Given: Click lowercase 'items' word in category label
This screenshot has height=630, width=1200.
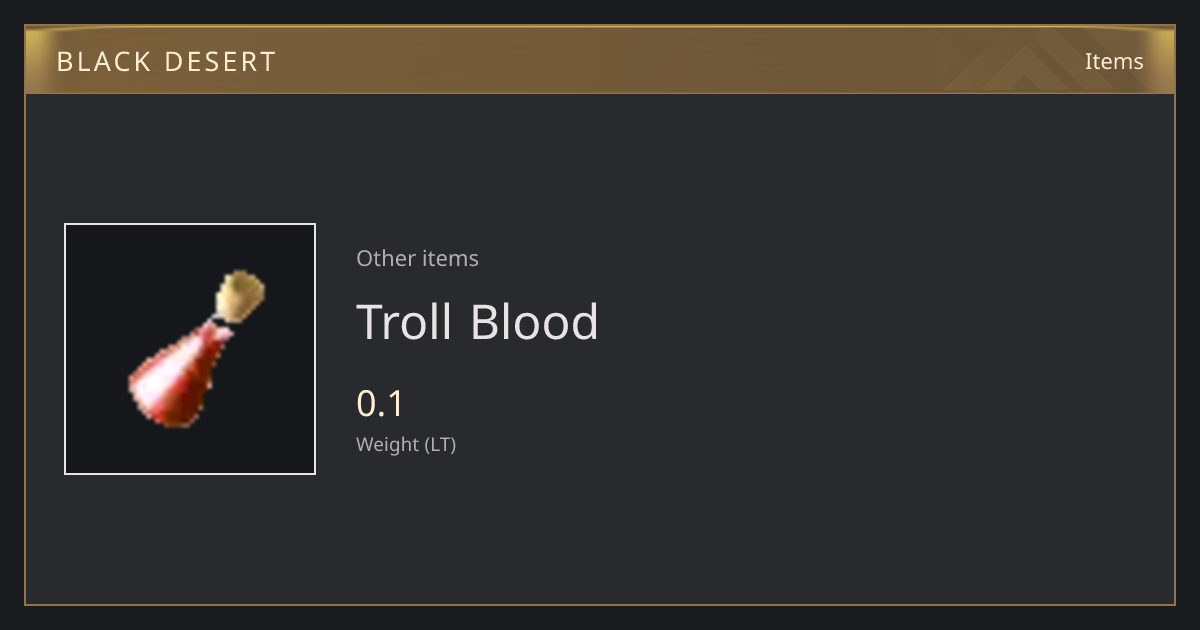Looking at the screenshot, I should click(451, 258).
